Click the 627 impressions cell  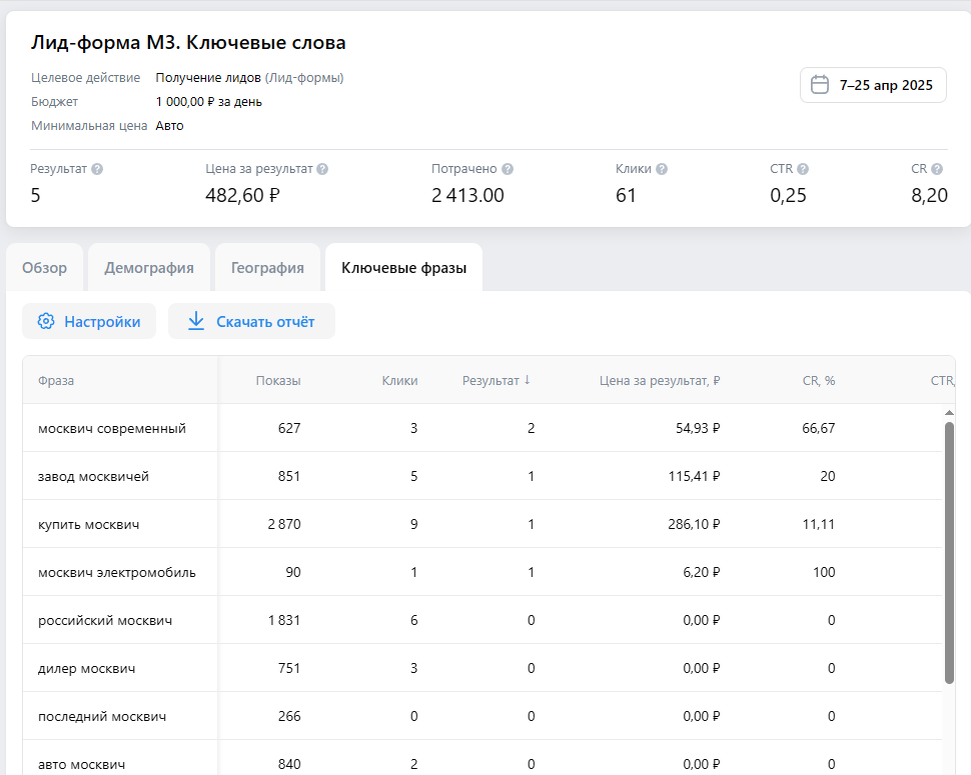289,428
